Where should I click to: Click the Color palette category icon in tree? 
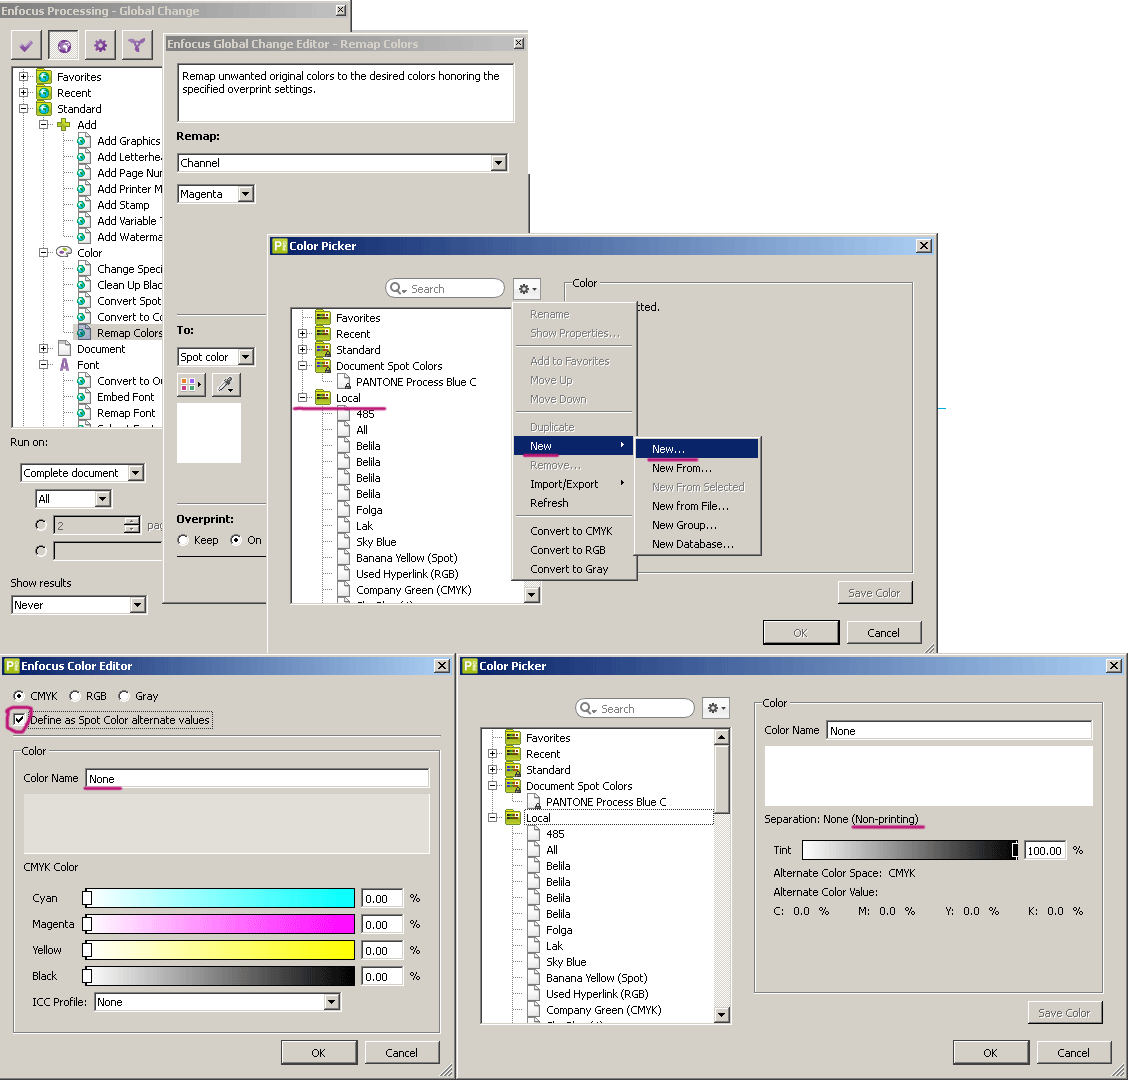coord(64,253)
